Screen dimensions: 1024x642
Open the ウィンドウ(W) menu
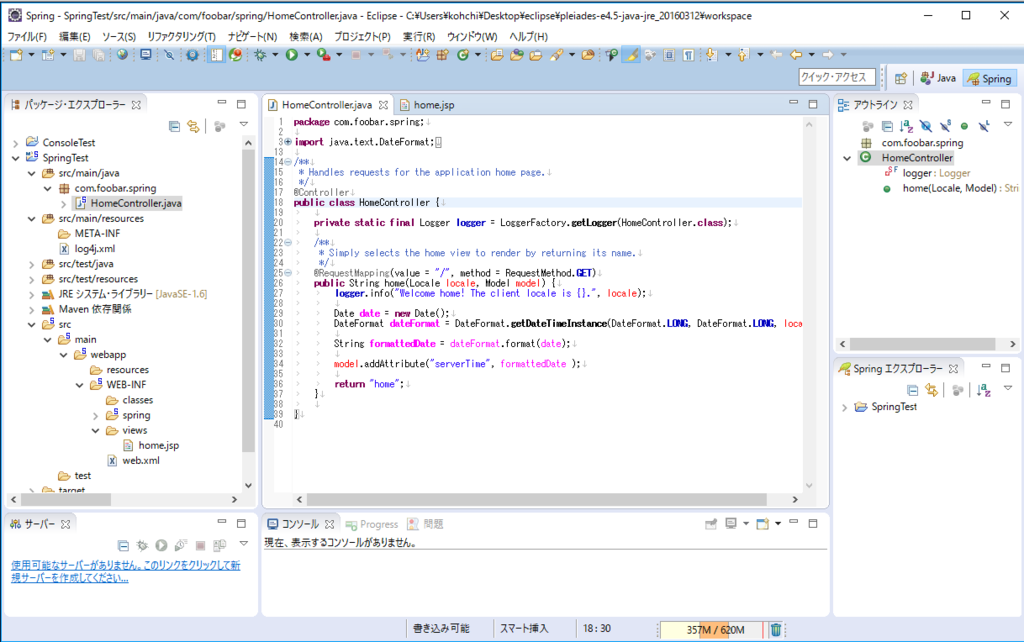click(472, 37)
